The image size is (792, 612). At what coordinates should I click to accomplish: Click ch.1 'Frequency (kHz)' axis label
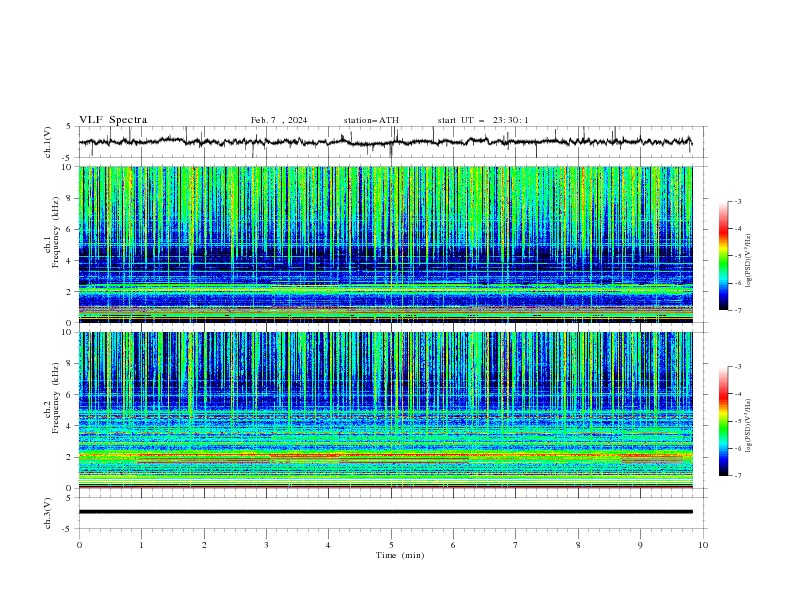(x=55, y=232)
